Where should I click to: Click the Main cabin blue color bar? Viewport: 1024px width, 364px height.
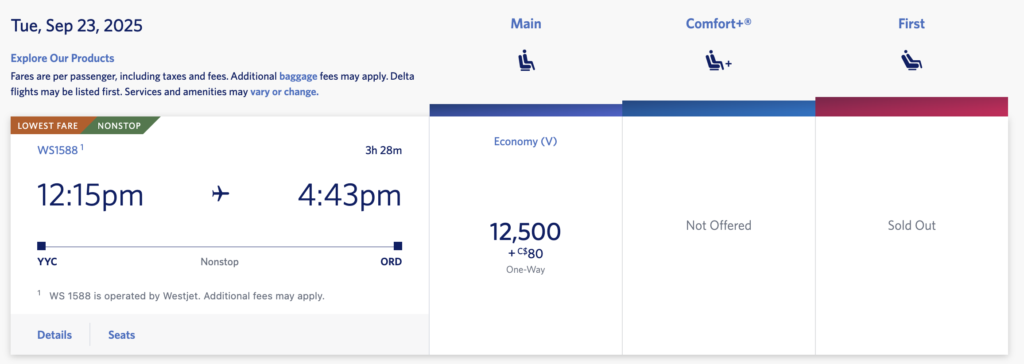click(x=526, y=110)
